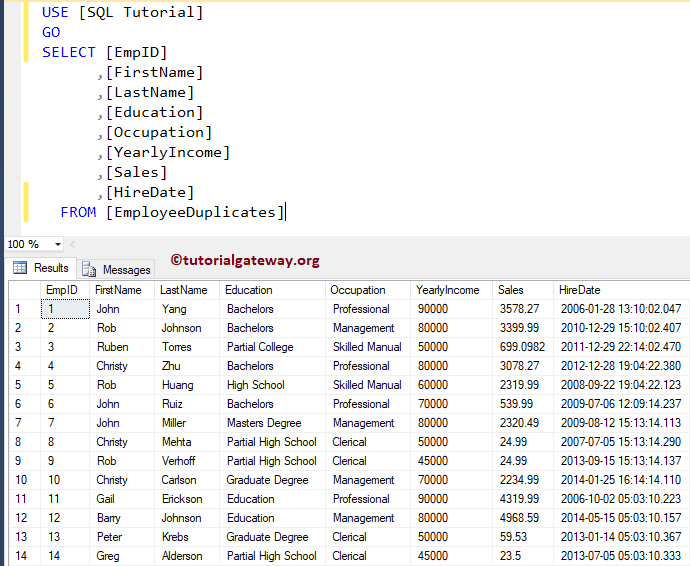Image resolution: width=690 pixels, height=566 pixels.
Task: Click the sales value 699.0982
Action: (x=523, y=347)
